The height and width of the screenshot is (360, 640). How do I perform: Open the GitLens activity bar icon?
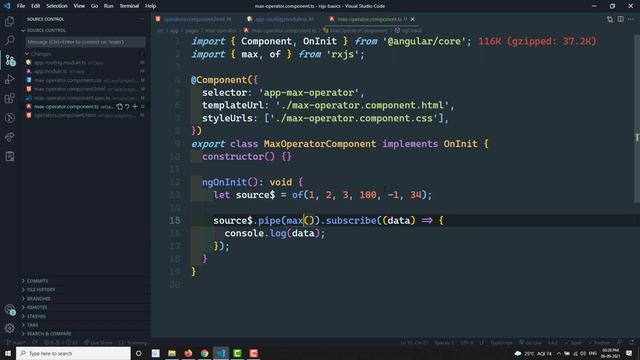tap(9, 118)
